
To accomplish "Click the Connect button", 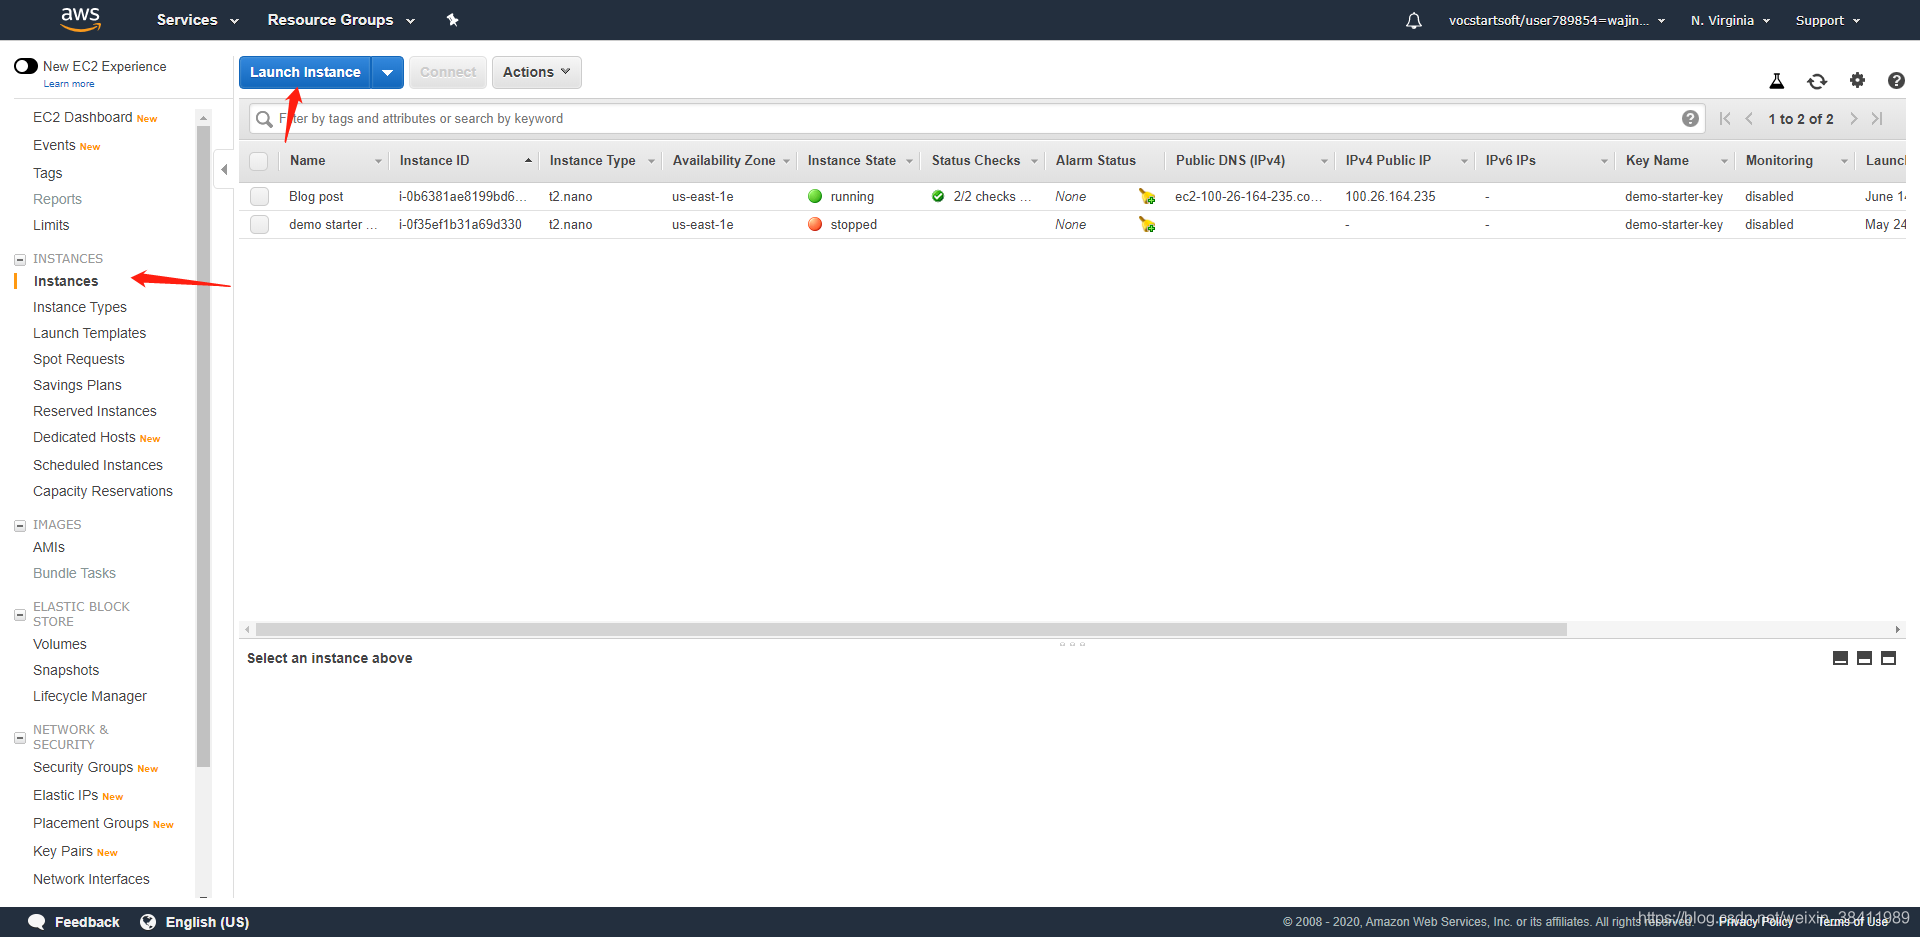I will click(448, 72).
